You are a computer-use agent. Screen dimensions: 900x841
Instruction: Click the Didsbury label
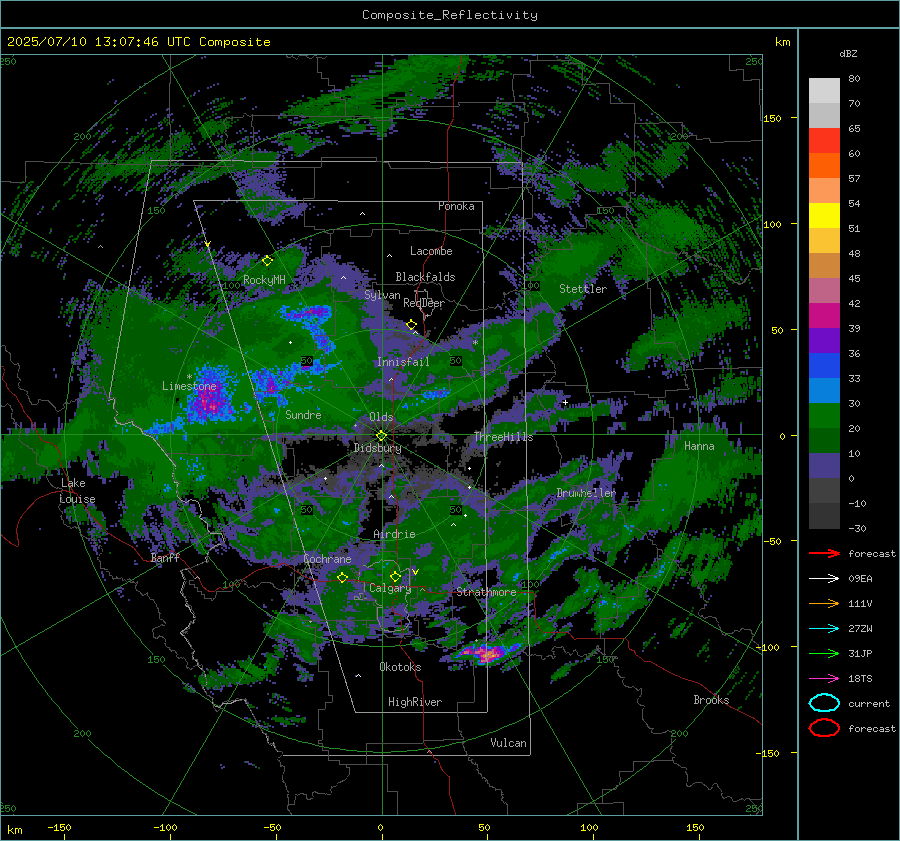click(377, 448)
